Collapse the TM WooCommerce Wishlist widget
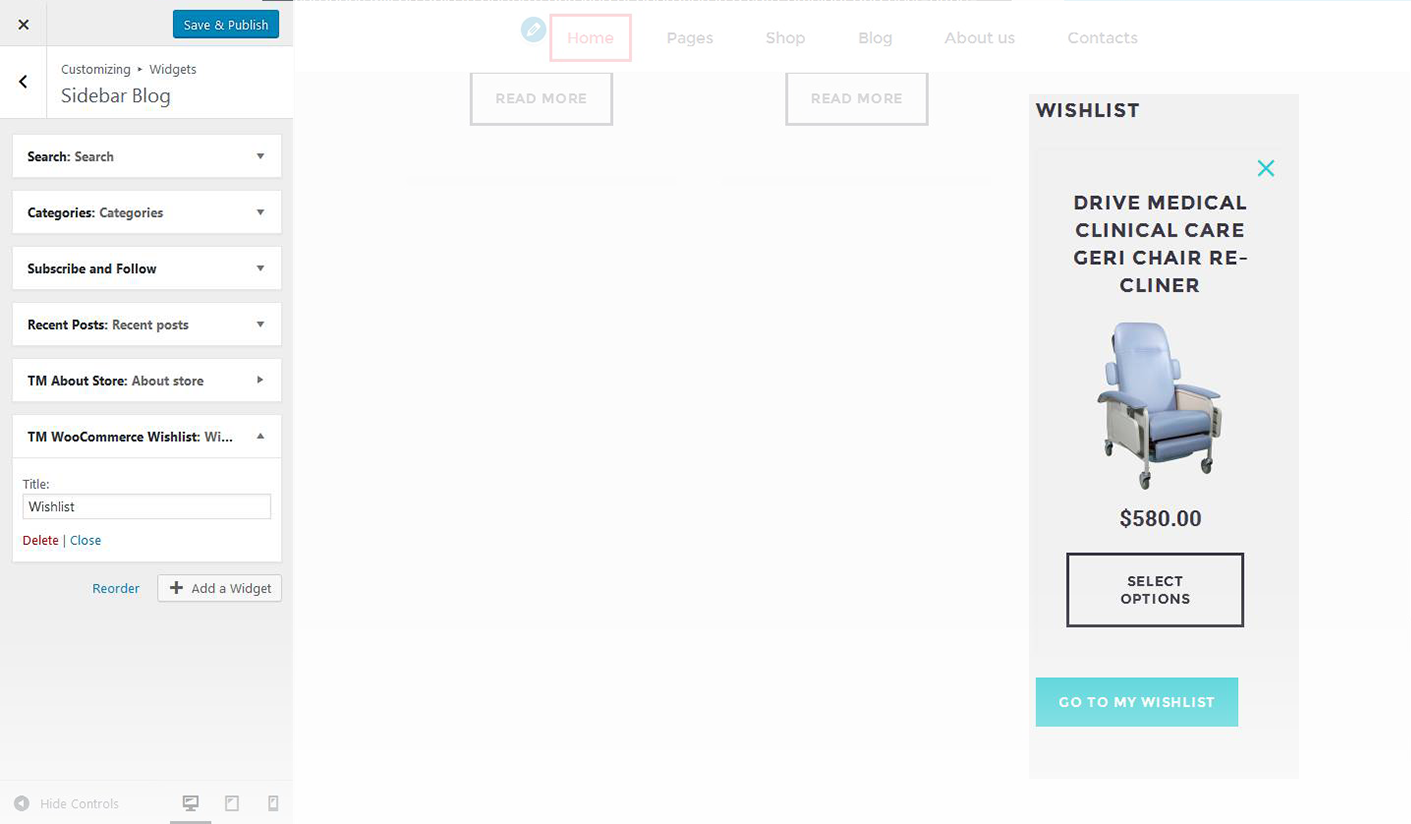1411x824 pixels. coord(146,437)
